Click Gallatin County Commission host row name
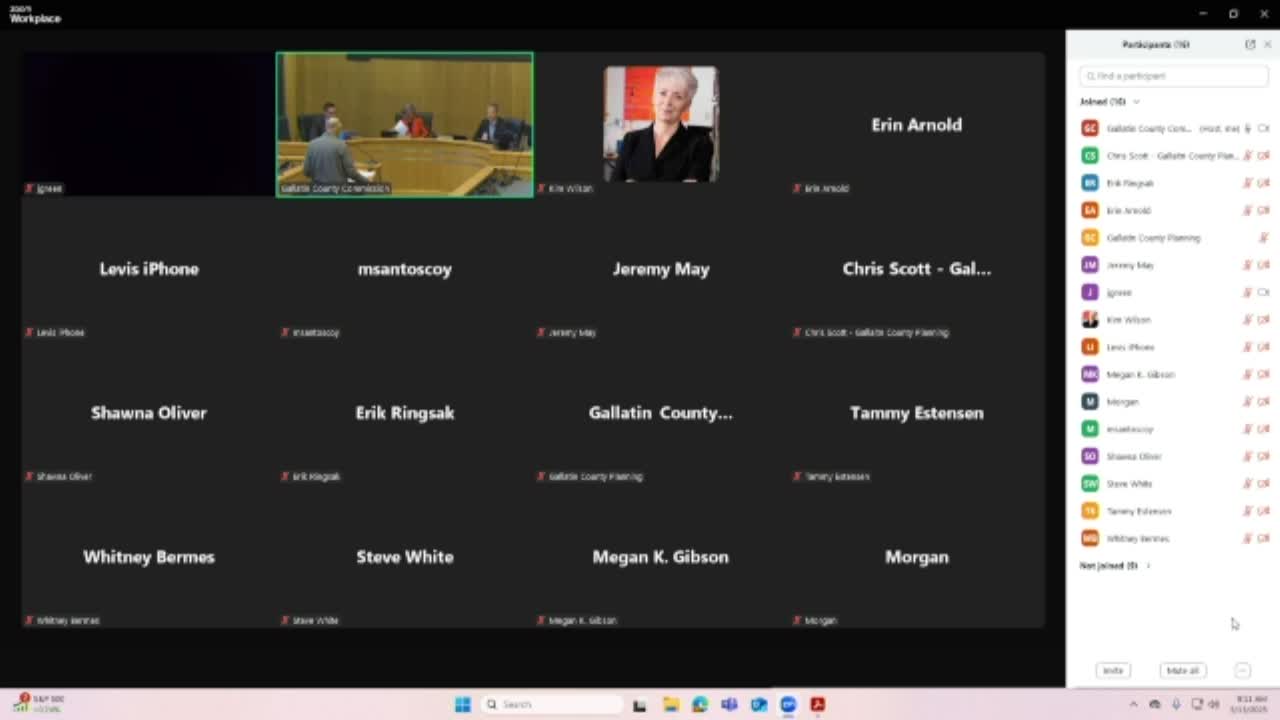This screenshot has height=720, width=1280. [1149, 129]
